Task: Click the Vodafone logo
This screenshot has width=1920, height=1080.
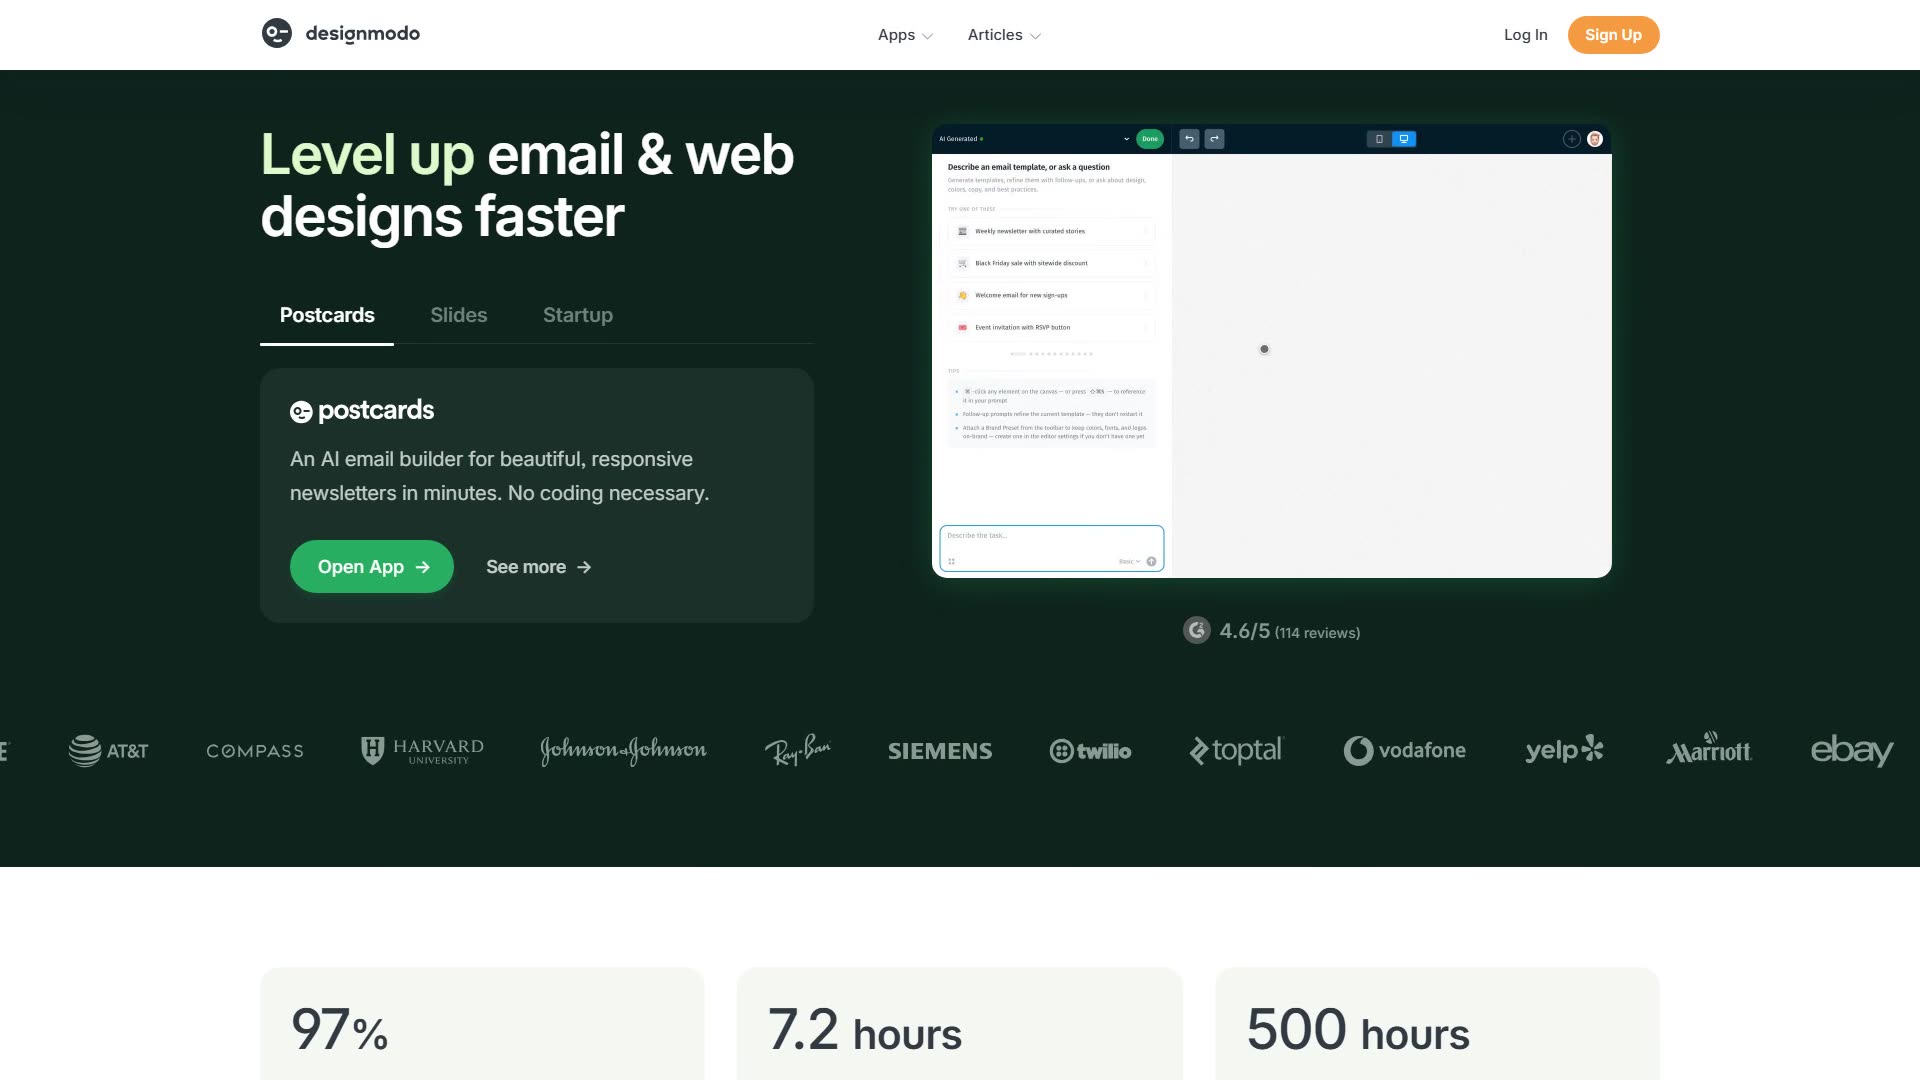Action: [1404, 751]
